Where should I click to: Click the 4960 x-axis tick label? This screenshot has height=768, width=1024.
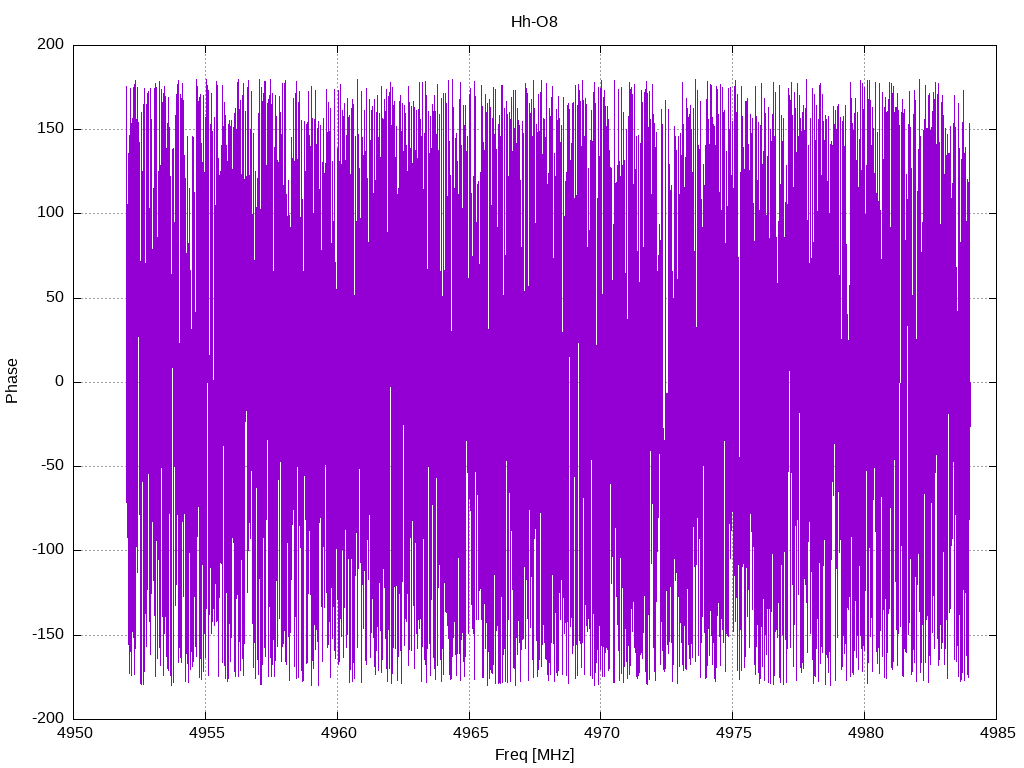(x=338, y=733)
